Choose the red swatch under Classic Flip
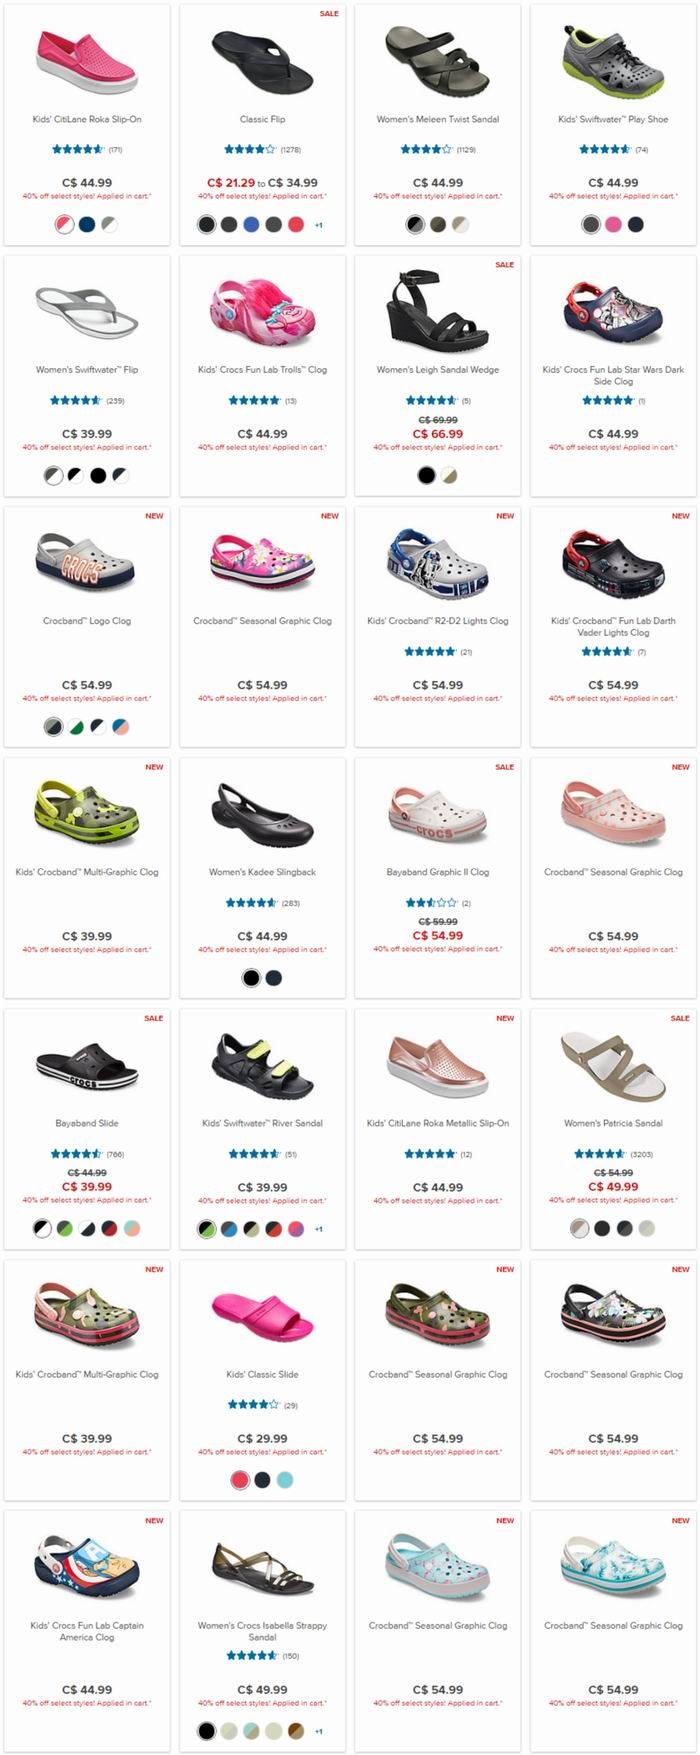Viewport: 700px width, 1755px height. click(296, 225)
